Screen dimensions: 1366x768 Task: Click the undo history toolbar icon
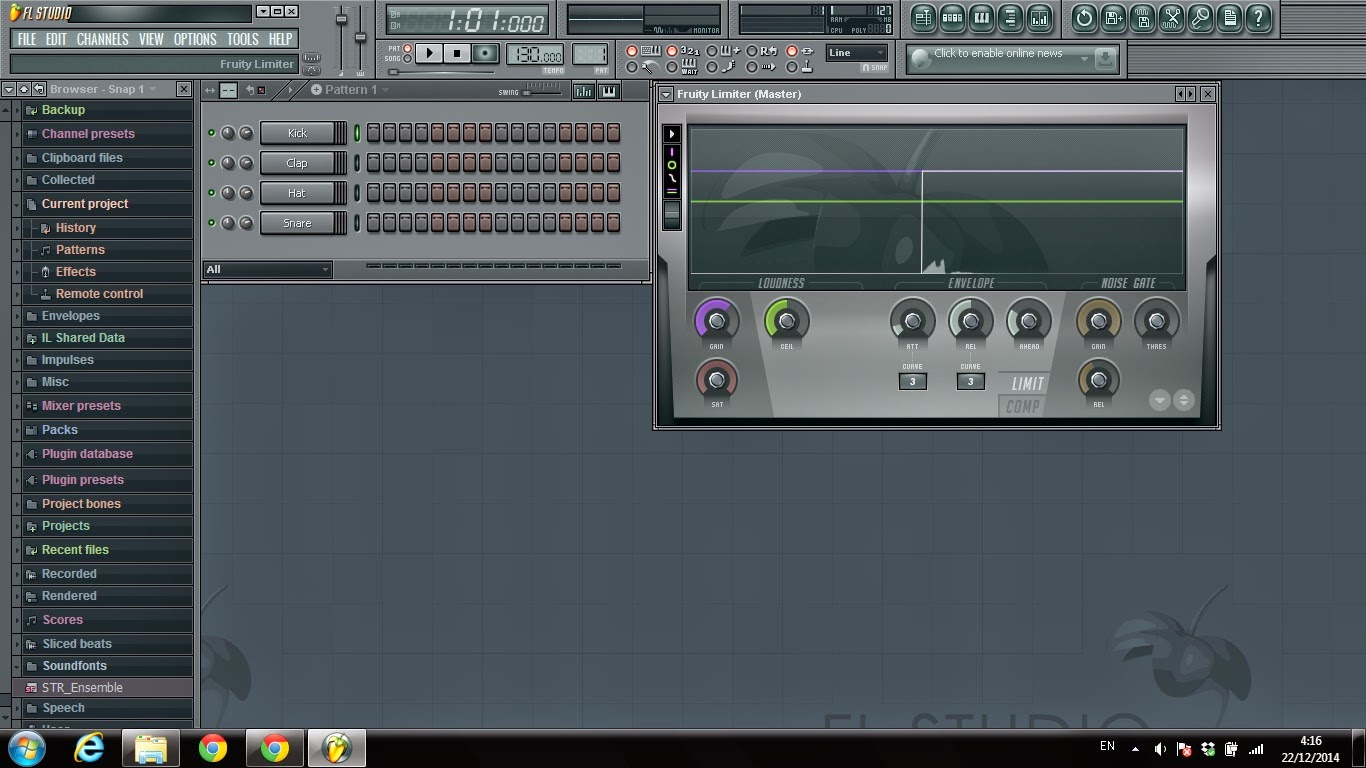[1084, 18]
